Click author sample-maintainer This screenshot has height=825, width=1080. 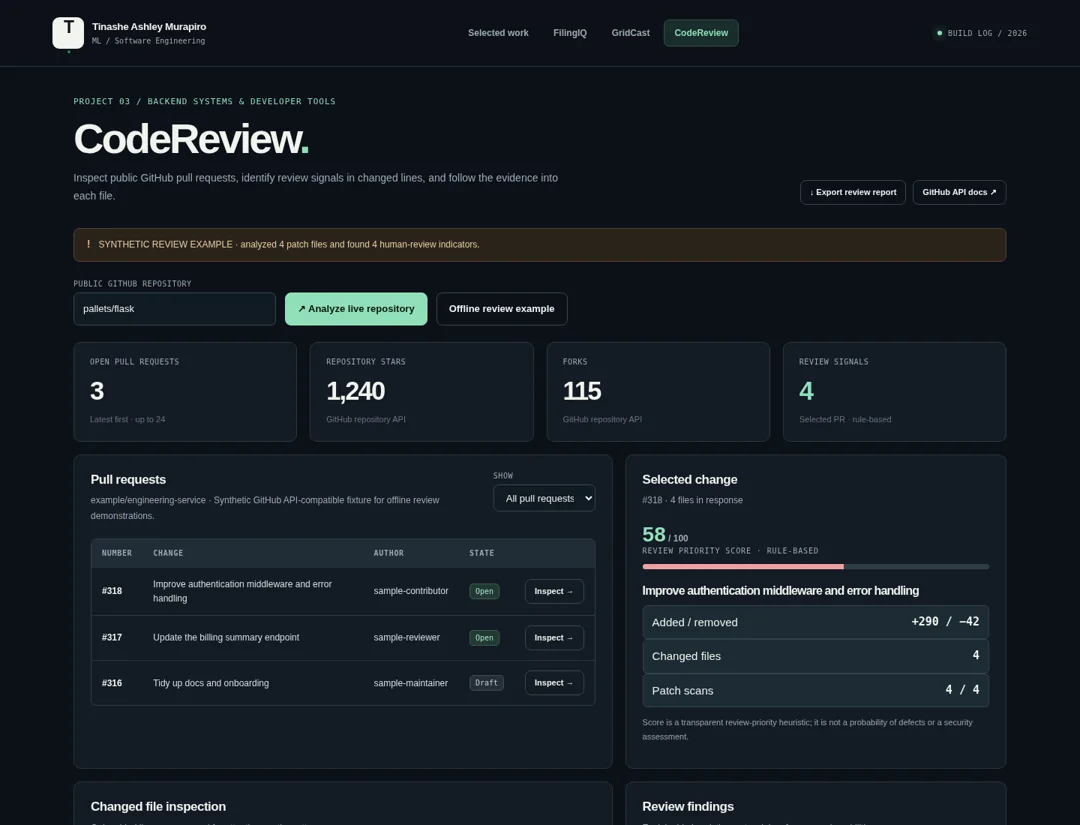[x=411, y=683]
